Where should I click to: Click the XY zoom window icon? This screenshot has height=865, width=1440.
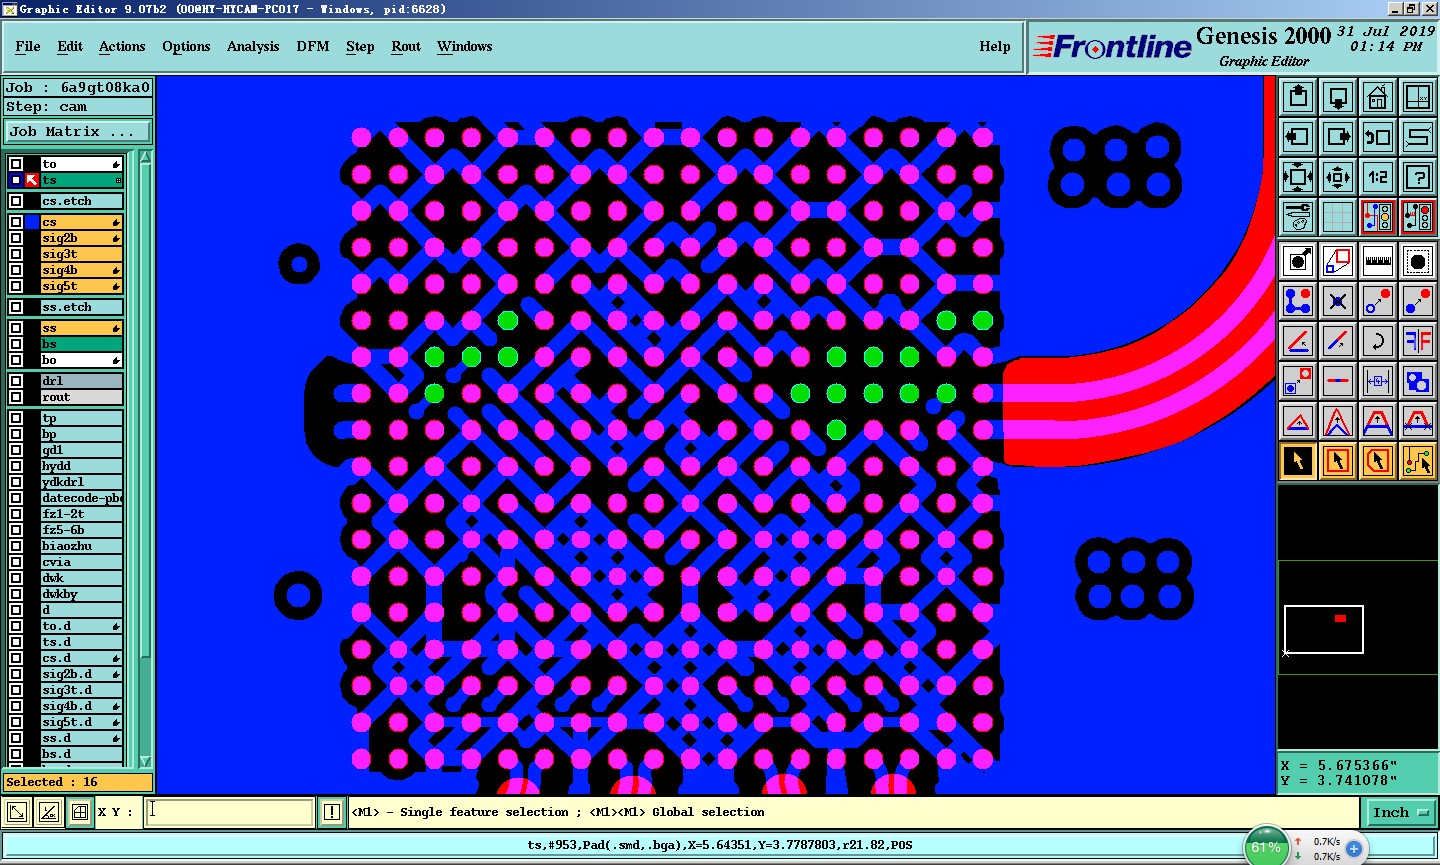(x=1418, y=97)
